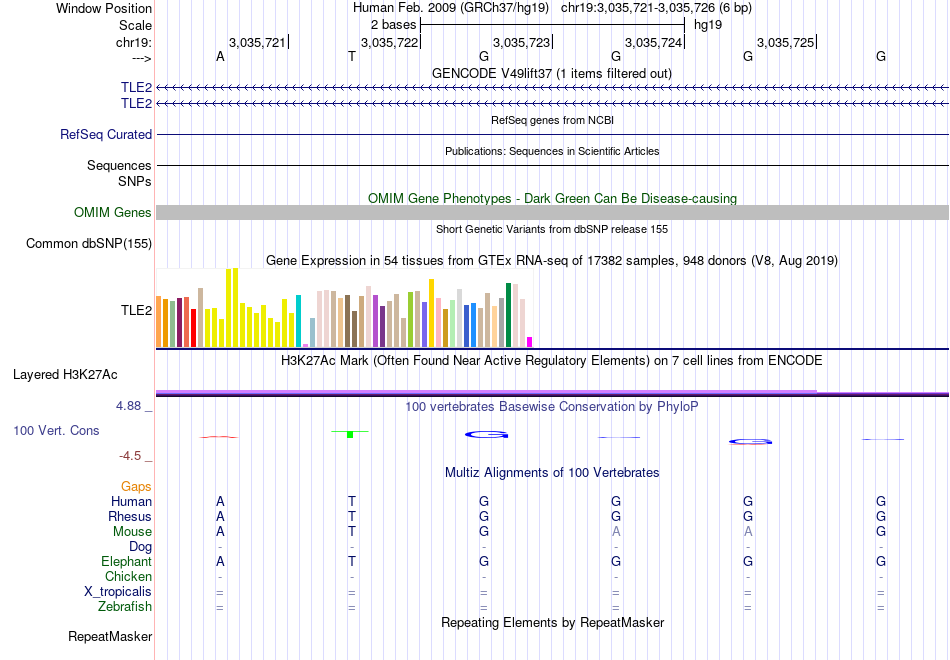This screenshot has height=660, width=950.
Task: Click the 100 Vert. Cons label
Action: (x=56, y=430)
